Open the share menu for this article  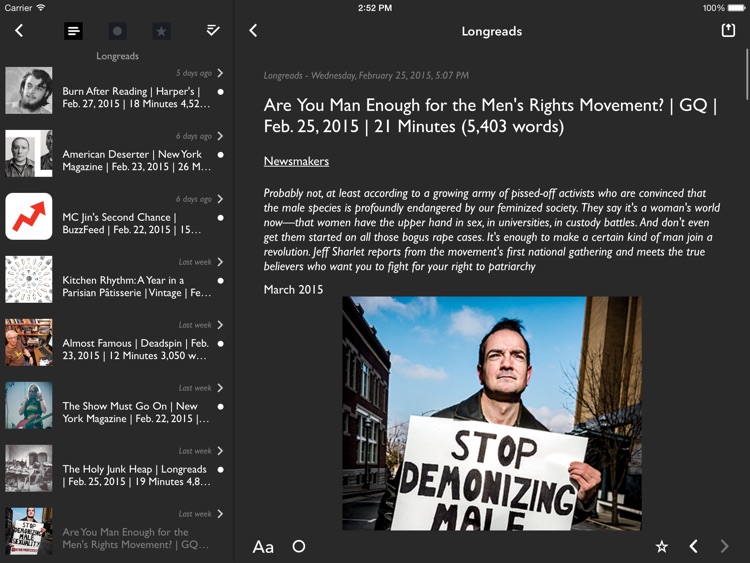[728, 31]
